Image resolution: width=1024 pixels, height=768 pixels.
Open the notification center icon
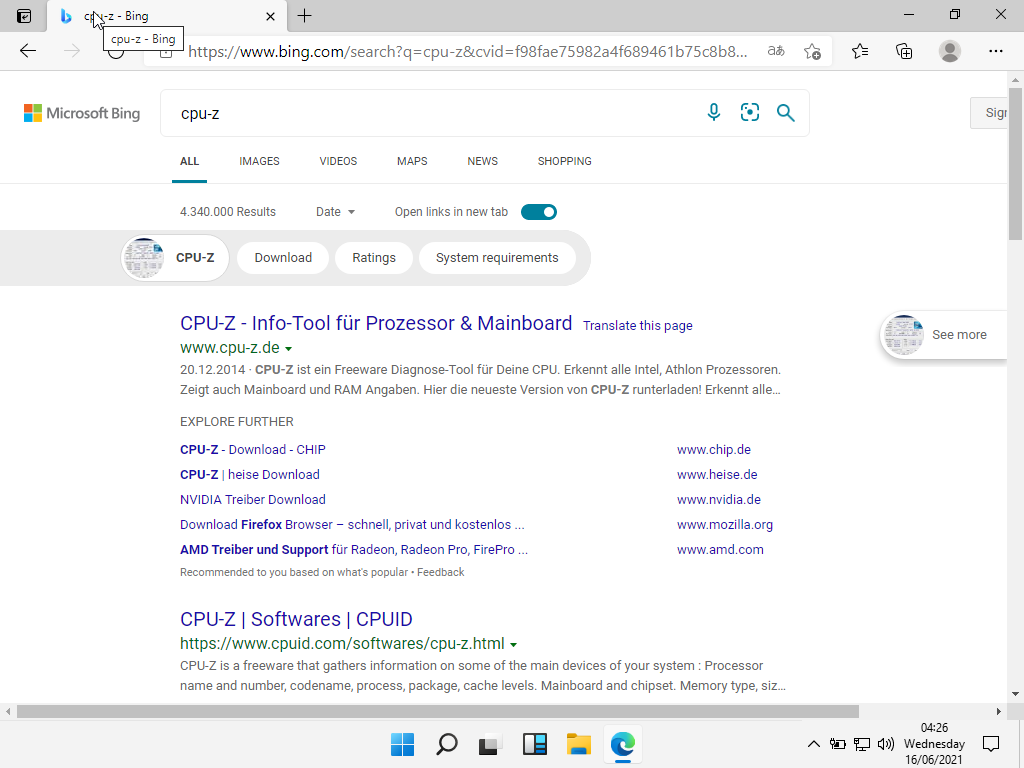pos(991,744)
